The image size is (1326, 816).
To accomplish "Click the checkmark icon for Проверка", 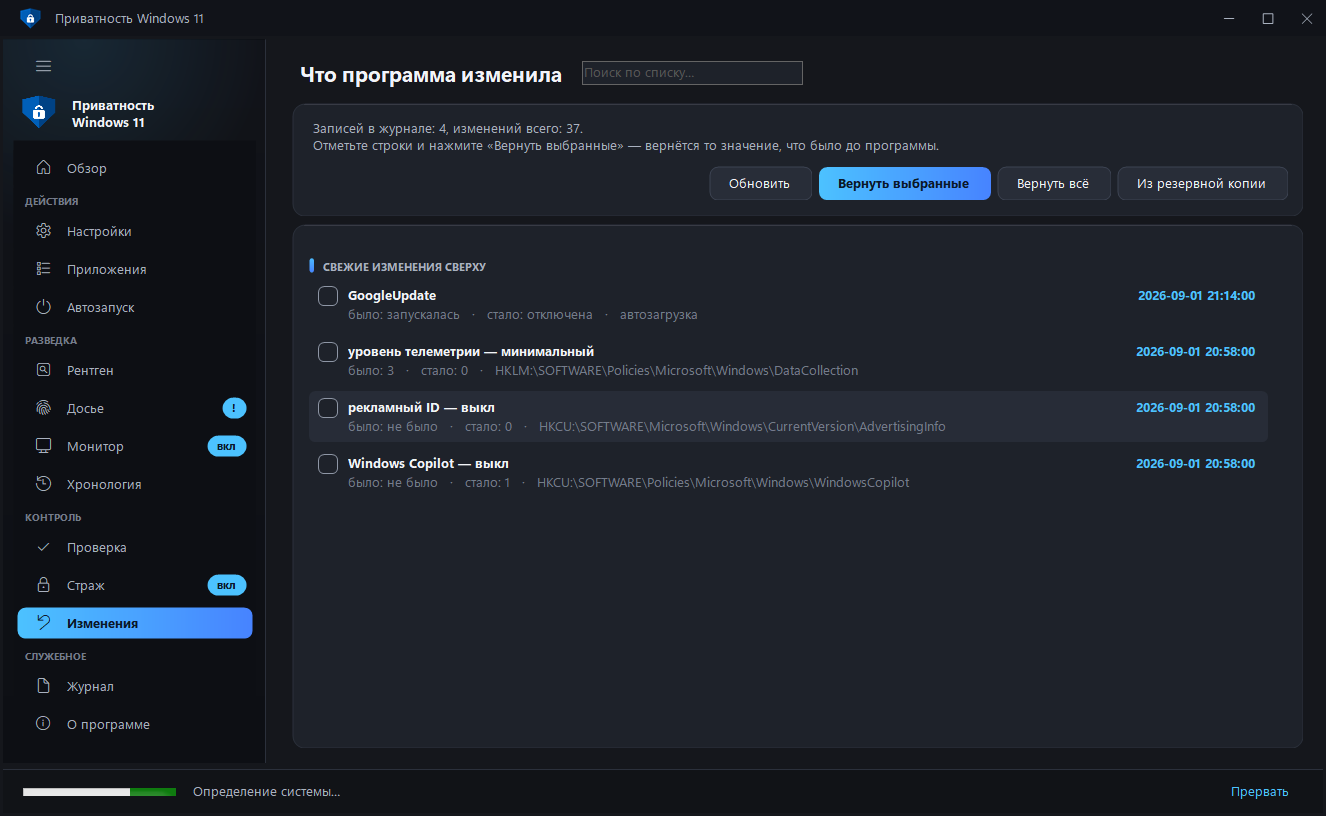I will [x=43, y=547].
